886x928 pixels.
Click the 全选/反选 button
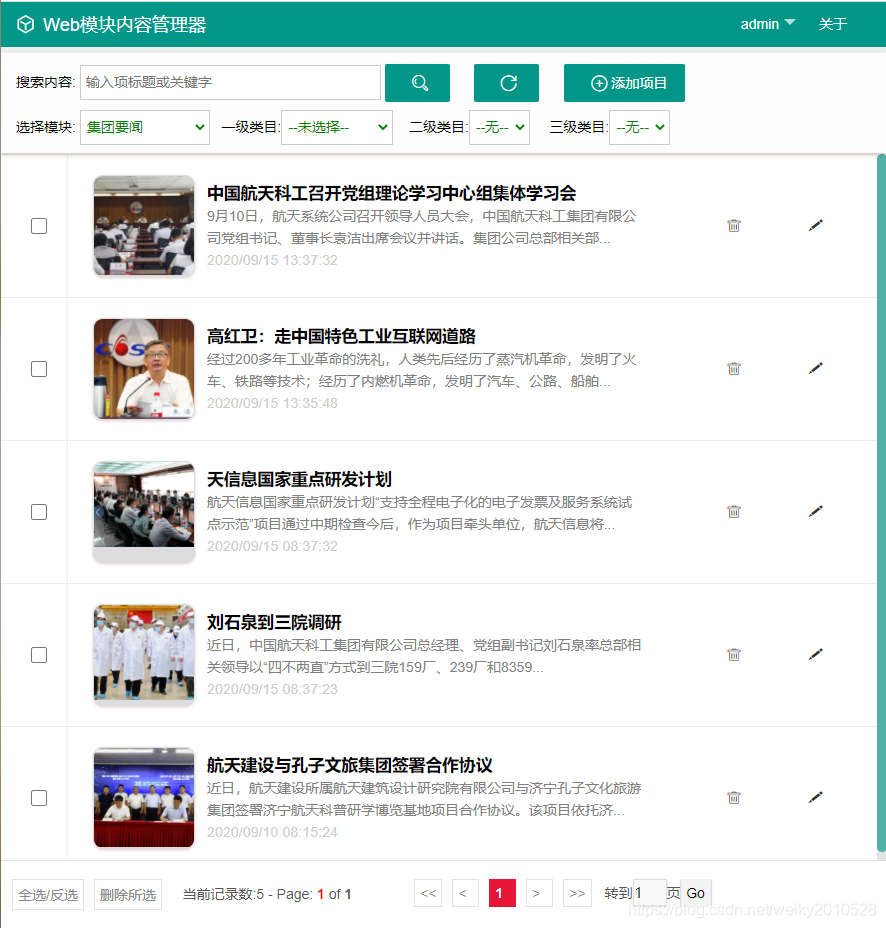(x=48, y=894)
